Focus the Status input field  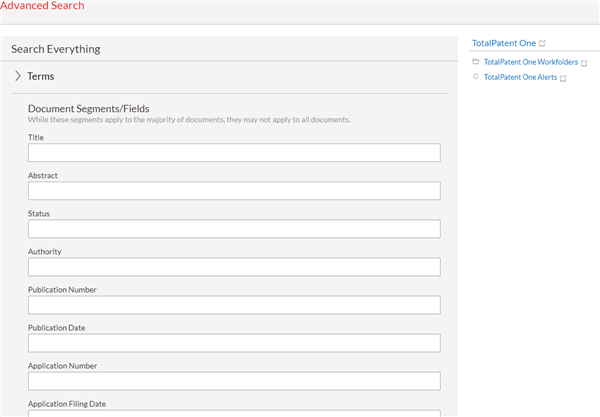[234, 229]
